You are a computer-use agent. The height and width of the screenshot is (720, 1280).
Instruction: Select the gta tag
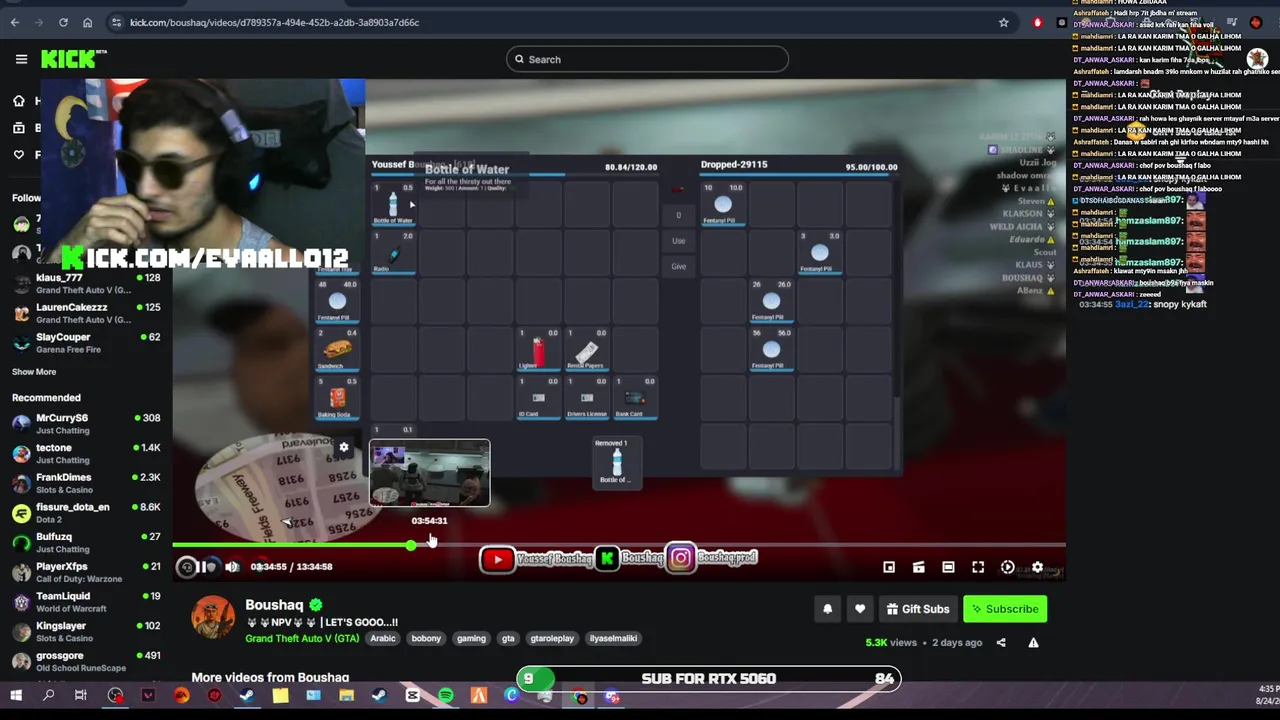pos(508,638)
